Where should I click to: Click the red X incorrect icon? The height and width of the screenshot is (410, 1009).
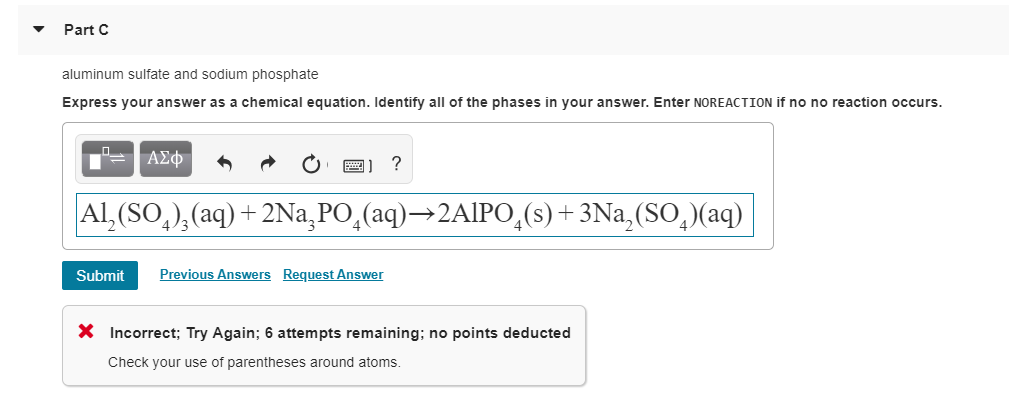86,331
